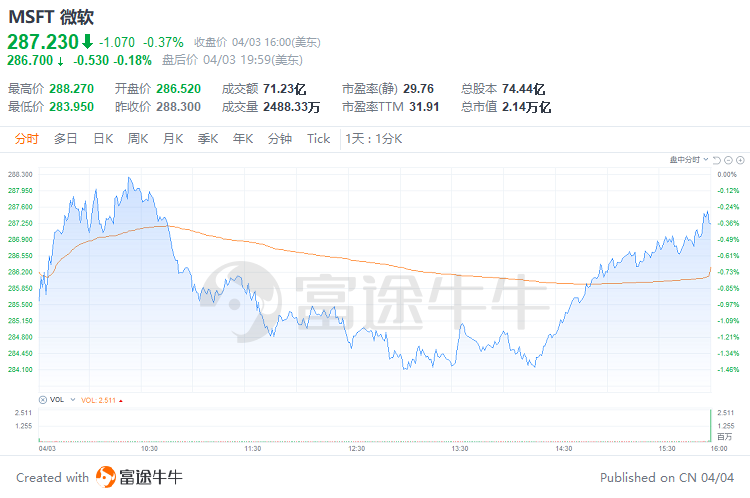
Task: Switch to the 年K tab
Action: click(x=243, y=139)
